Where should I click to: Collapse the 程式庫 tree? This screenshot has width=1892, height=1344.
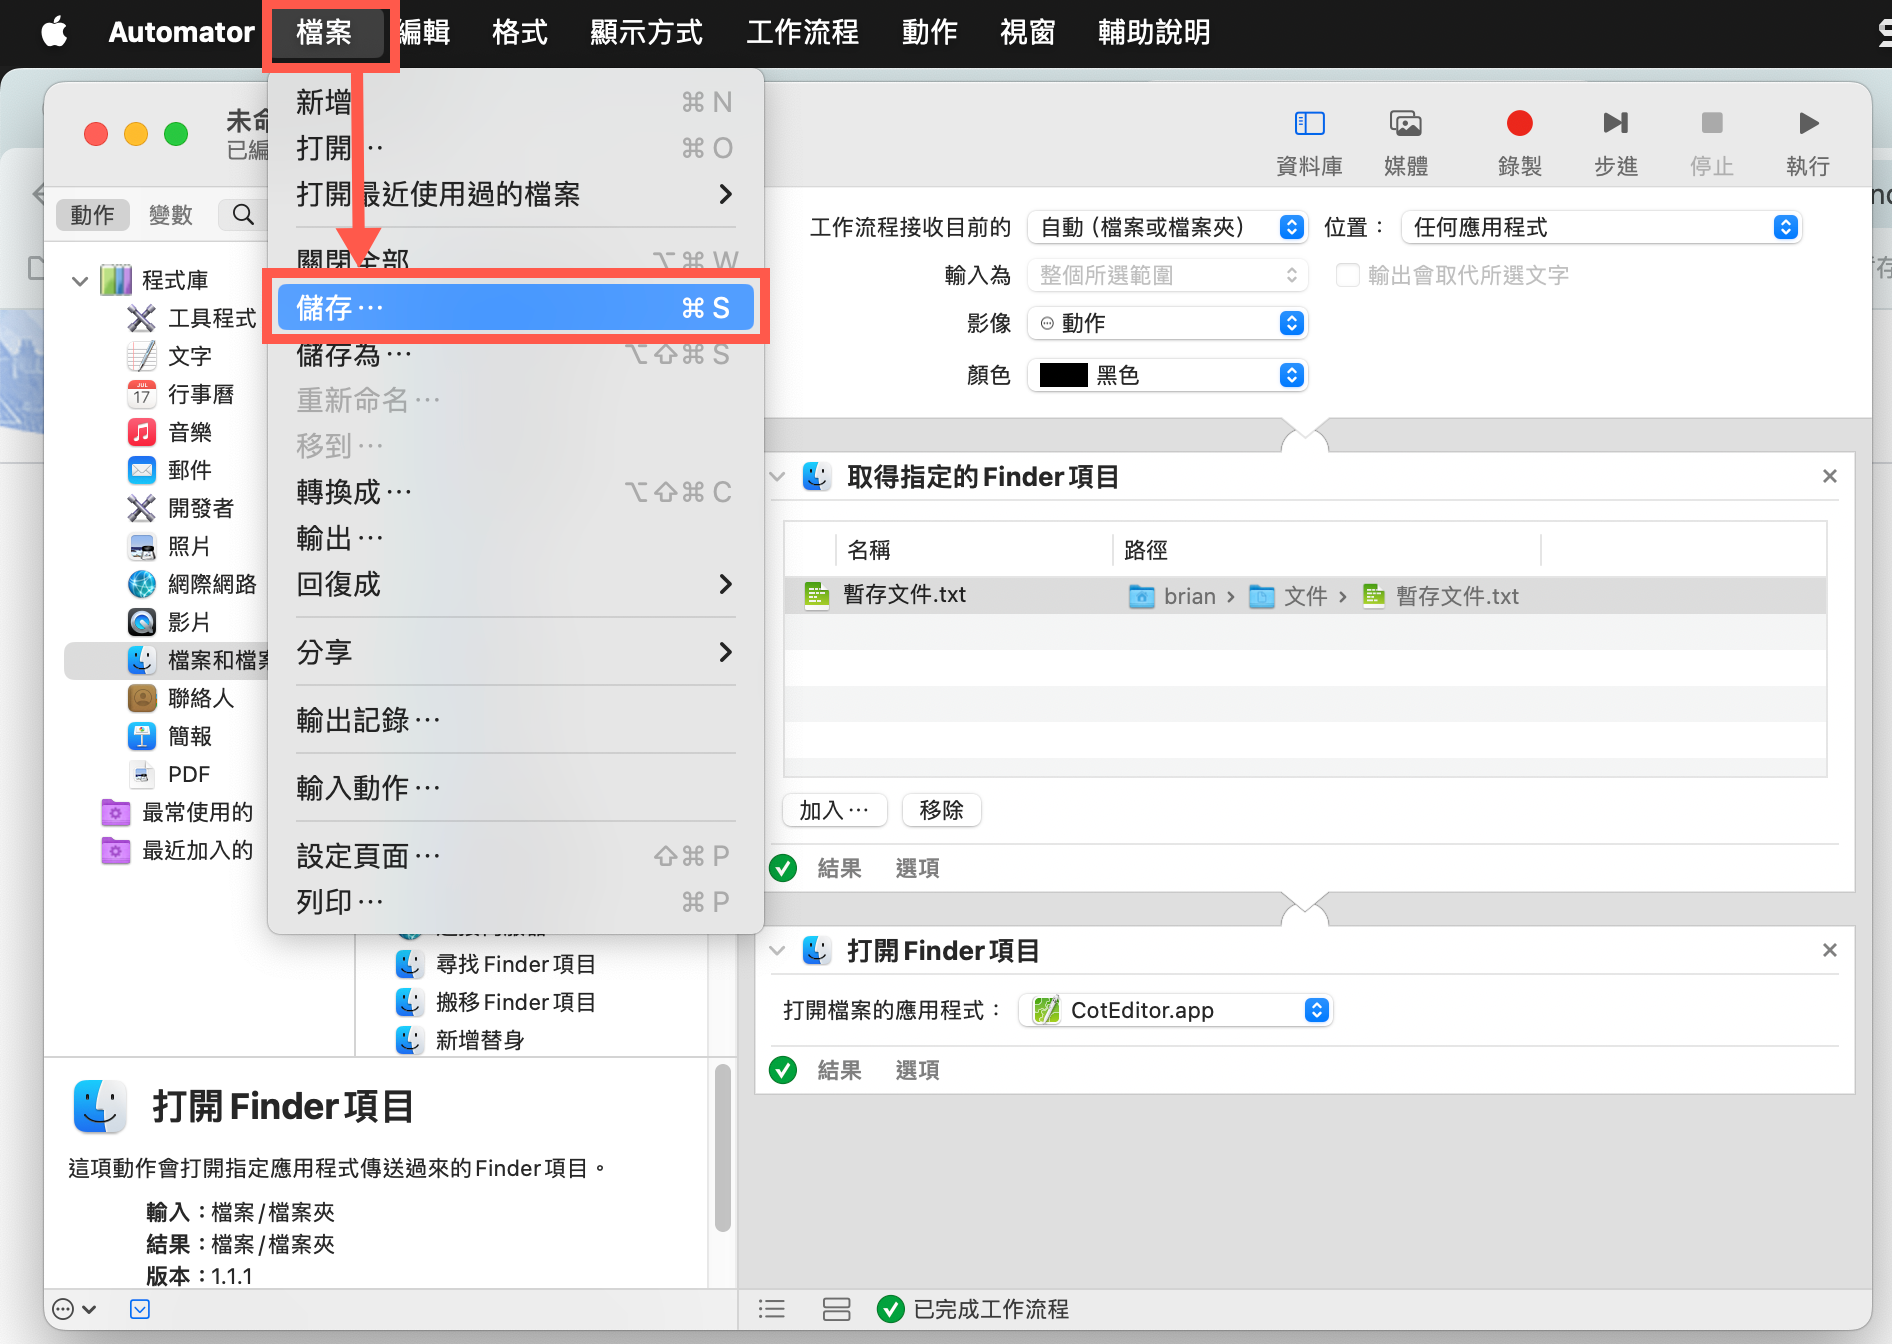tap(80, 281)
